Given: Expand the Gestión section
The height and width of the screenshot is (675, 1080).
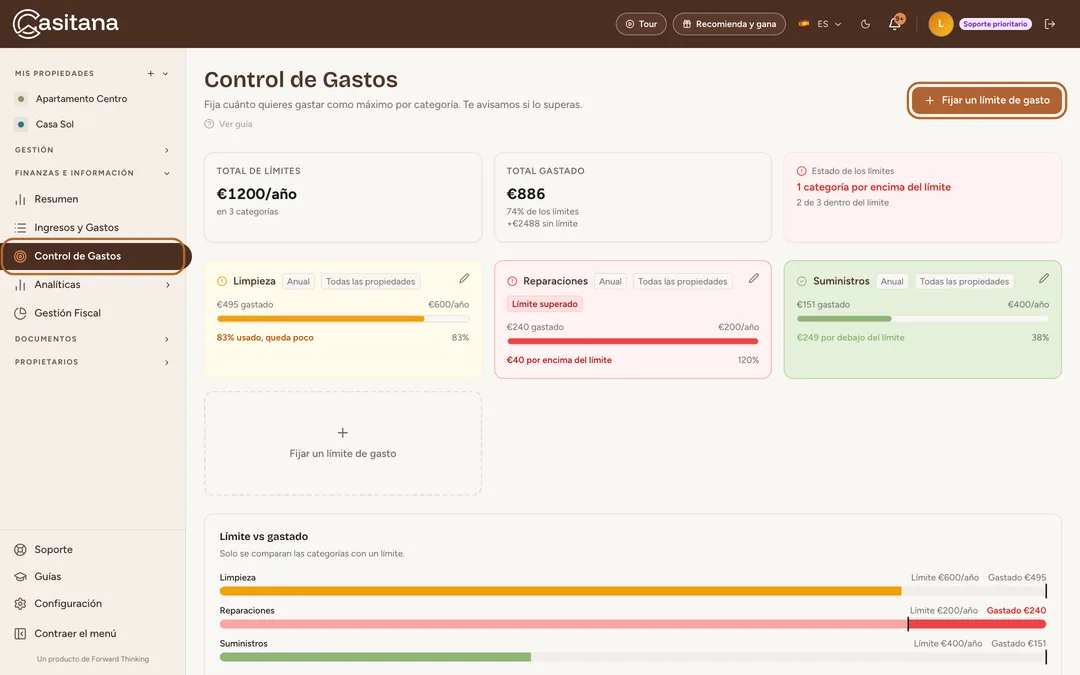Looking at the screenshot, I should pyautogui.click(x=167, y=150).
